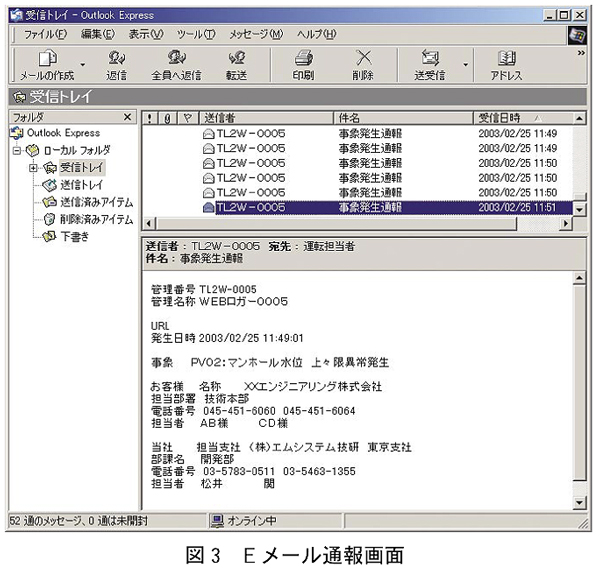Open the メッセージ(M) menu
Screen dimensions: 600x571
coord(256,34)
